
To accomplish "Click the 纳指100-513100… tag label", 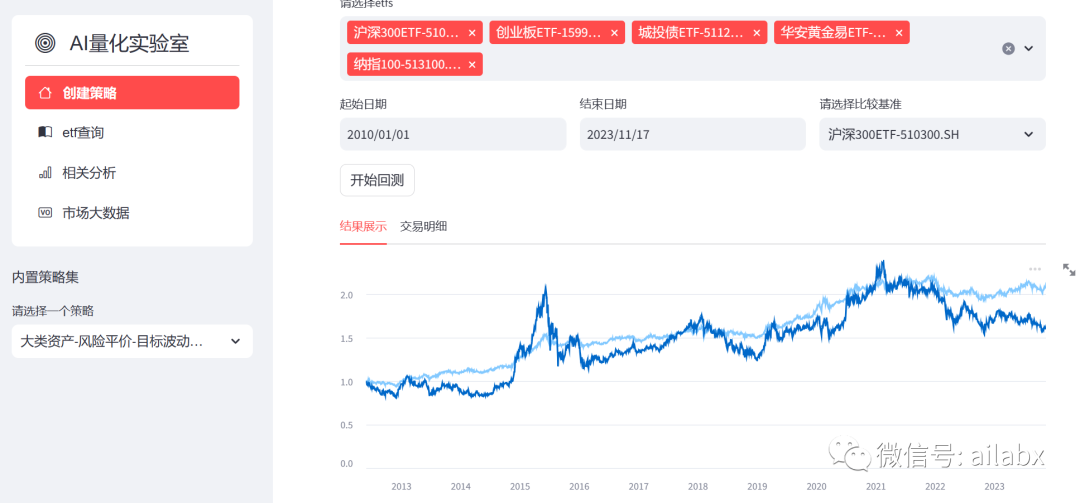I will (x=407, y=64).
